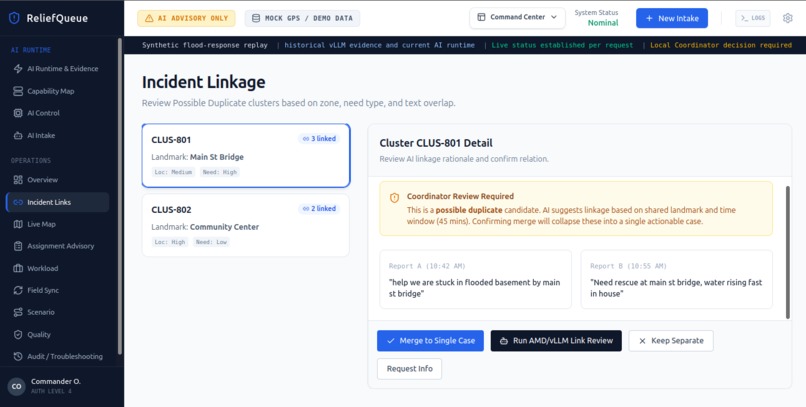Image resolution: width=806 pixels, height=407 pixels.
Task: Expand the Command Center dropdown chevron
Action: click(x=554, y=17)
